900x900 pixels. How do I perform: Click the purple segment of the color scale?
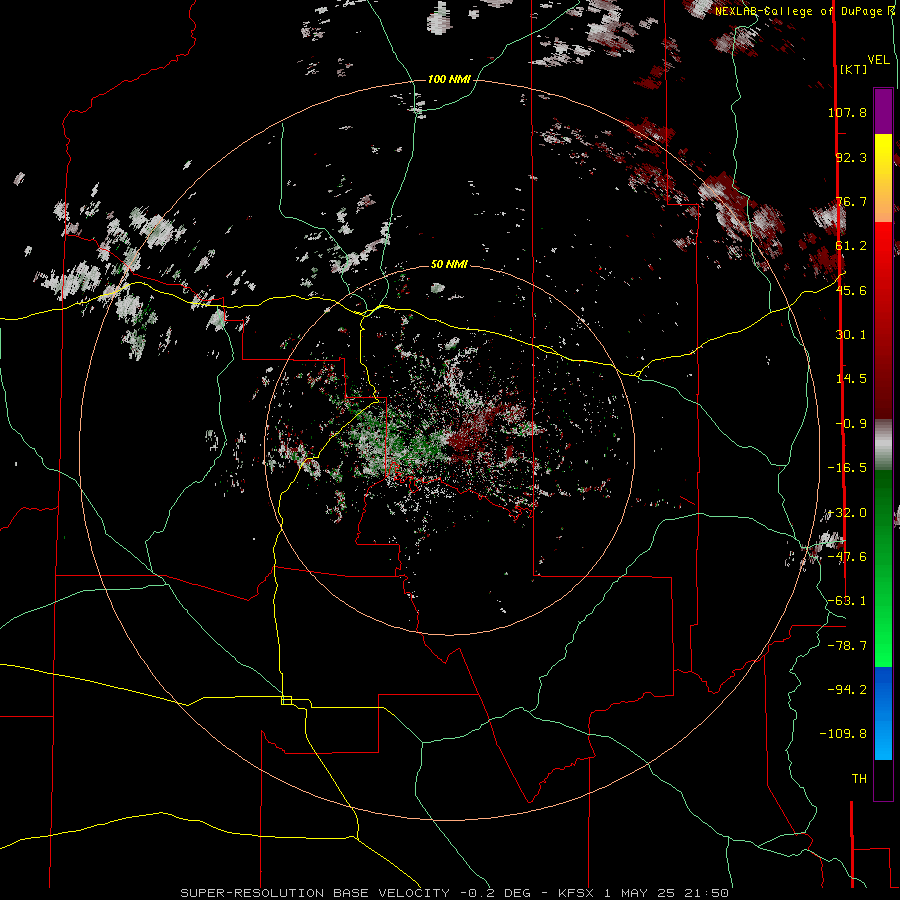coord(883,111)
